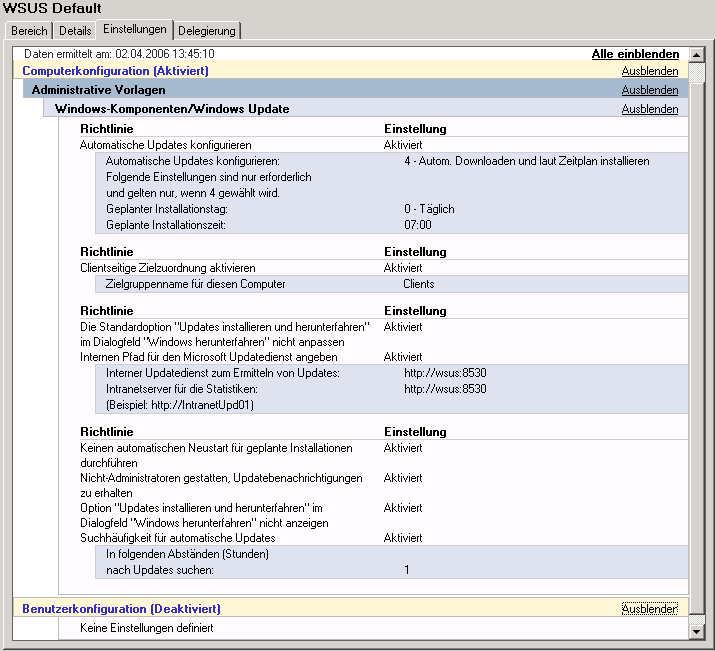Click the Daten ermittelt am timestamp
Viewport: 716px width, 651px height.
coord(119,54)
